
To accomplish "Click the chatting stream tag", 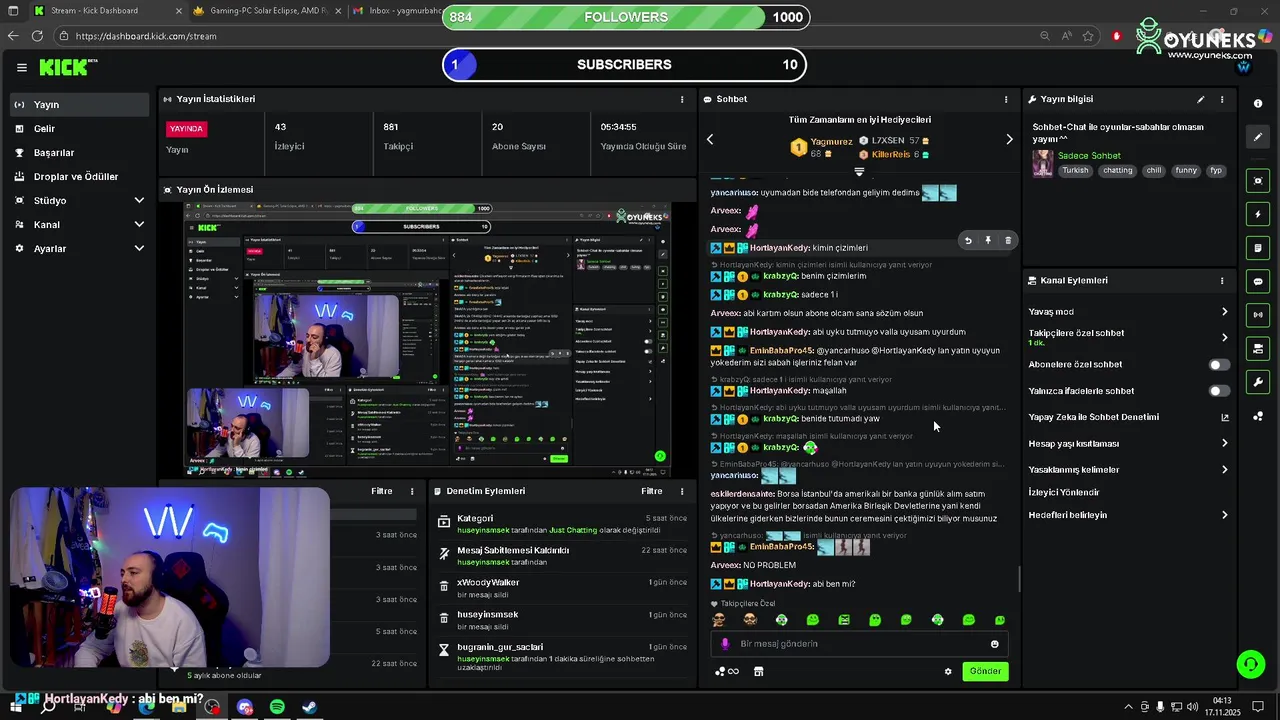I will point(1118,170).
